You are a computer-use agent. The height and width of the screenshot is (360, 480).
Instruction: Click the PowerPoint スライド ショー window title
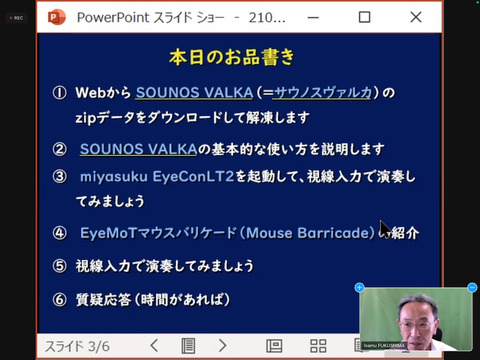point(181,17)
